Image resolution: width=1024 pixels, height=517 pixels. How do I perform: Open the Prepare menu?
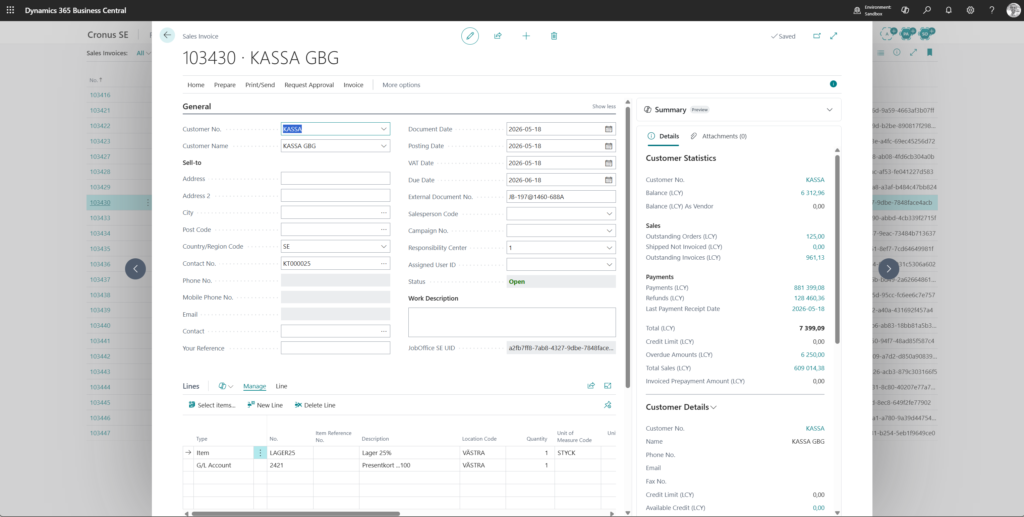tap(225, 85)
